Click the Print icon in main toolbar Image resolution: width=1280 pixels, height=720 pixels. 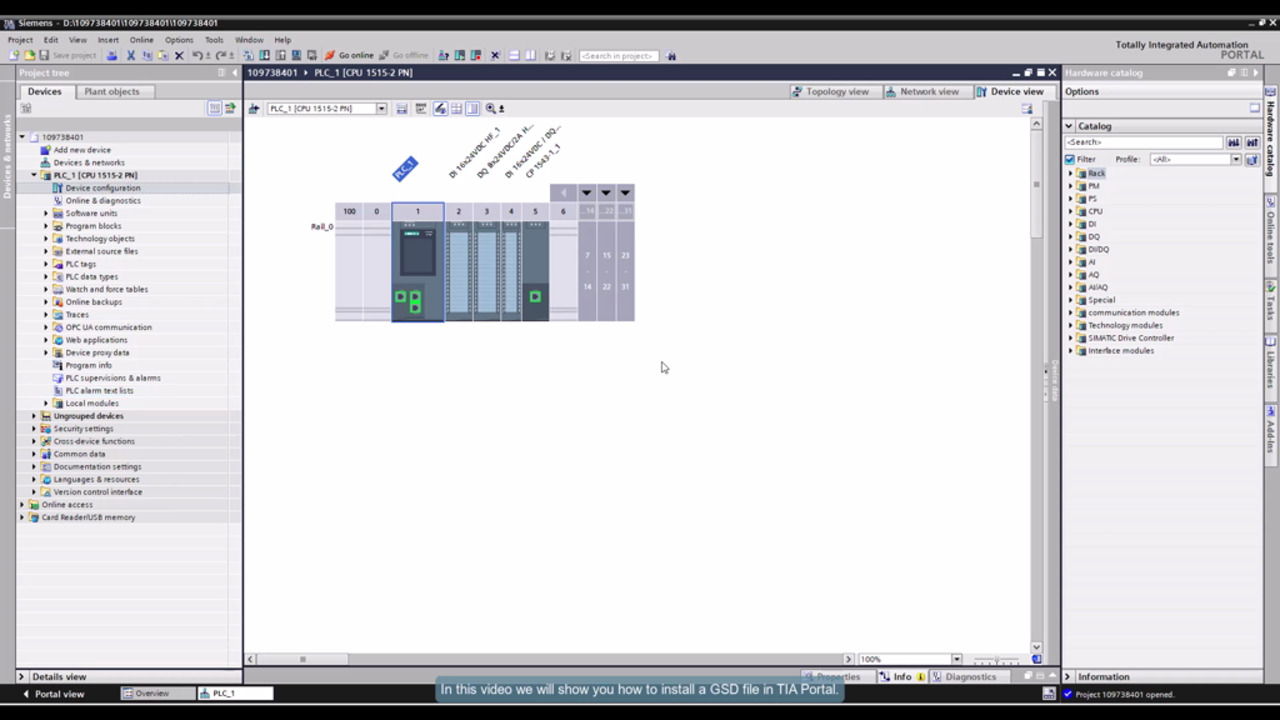[112, 56]
